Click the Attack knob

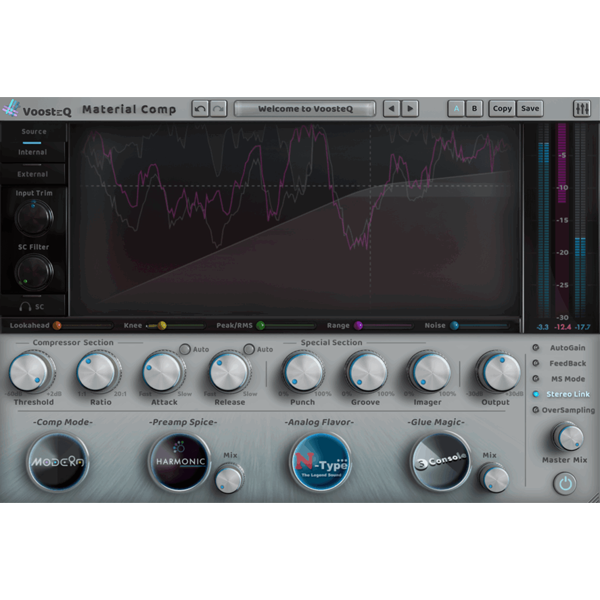tap(164, 372)
